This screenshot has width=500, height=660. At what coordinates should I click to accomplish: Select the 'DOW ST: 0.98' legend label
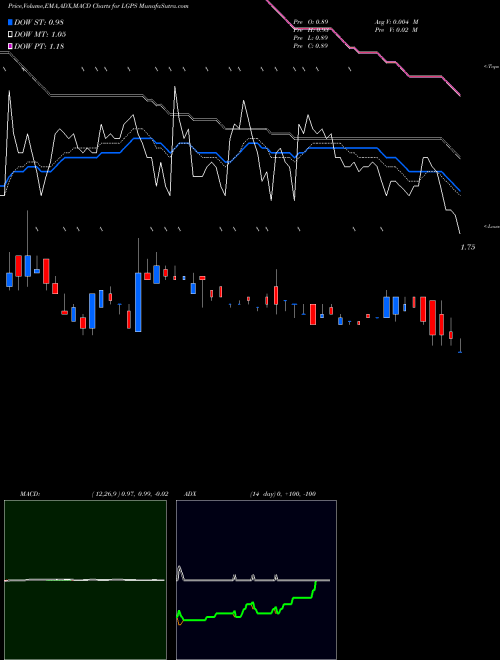click(x=39, y=22)
